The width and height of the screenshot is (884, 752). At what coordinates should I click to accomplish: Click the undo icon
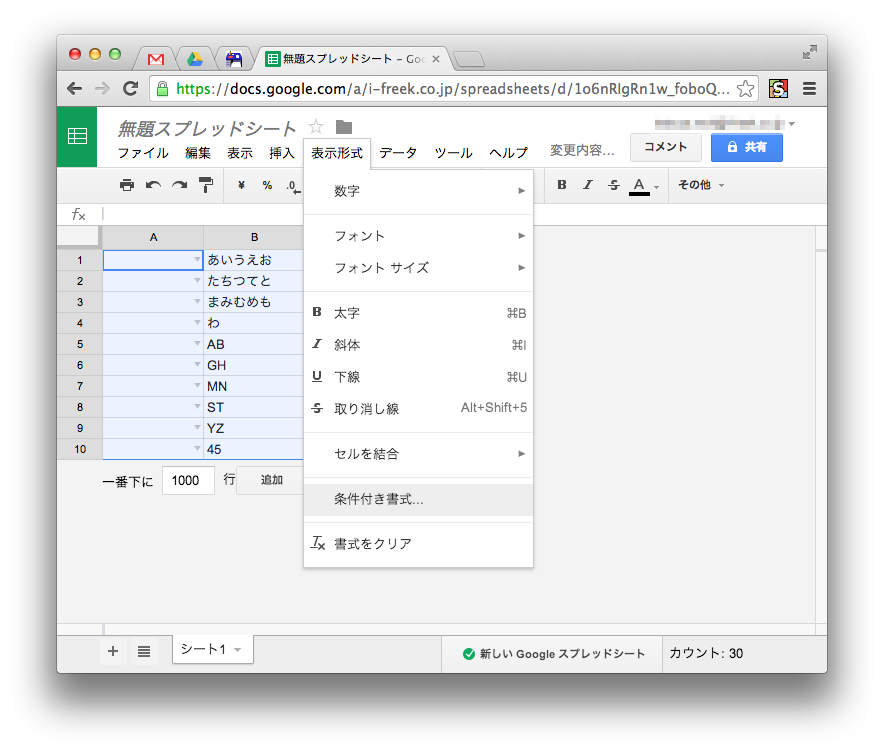click(155, 185)
